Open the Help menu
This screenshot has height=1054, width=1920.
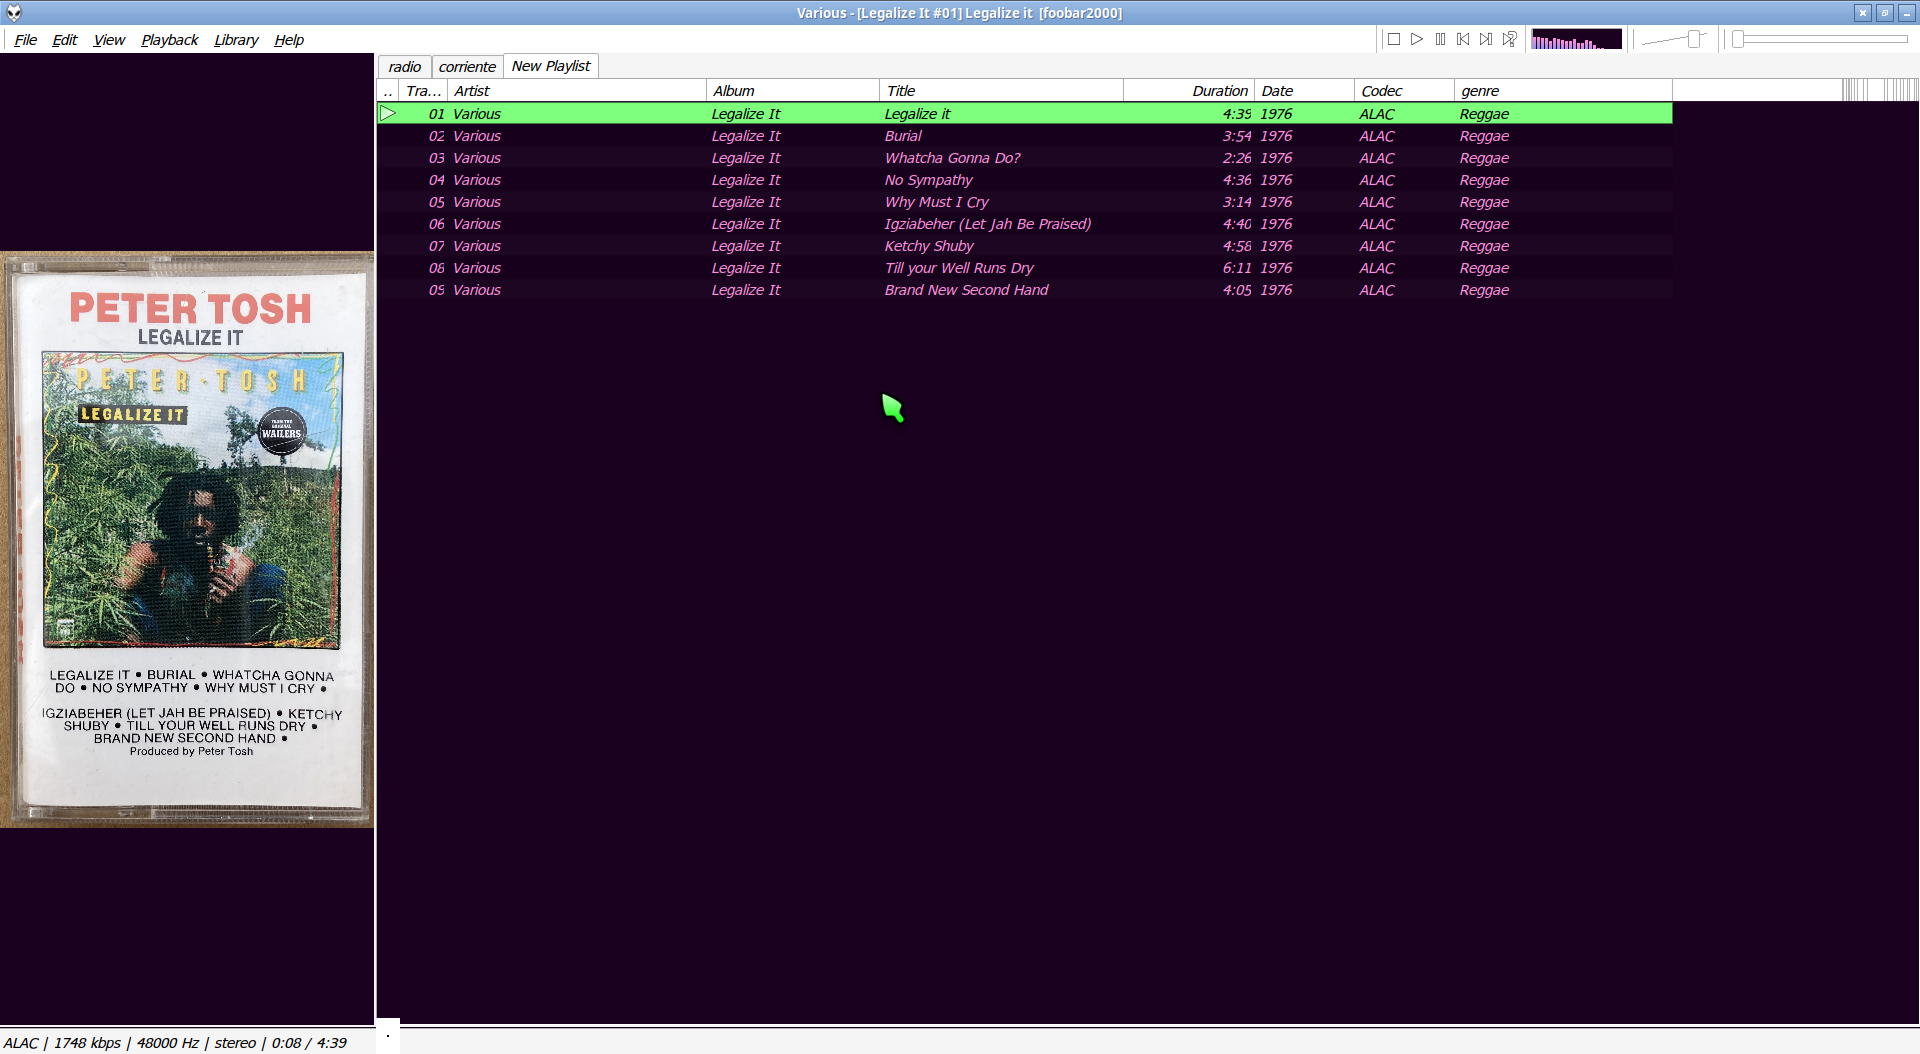[x=289, y=40]
